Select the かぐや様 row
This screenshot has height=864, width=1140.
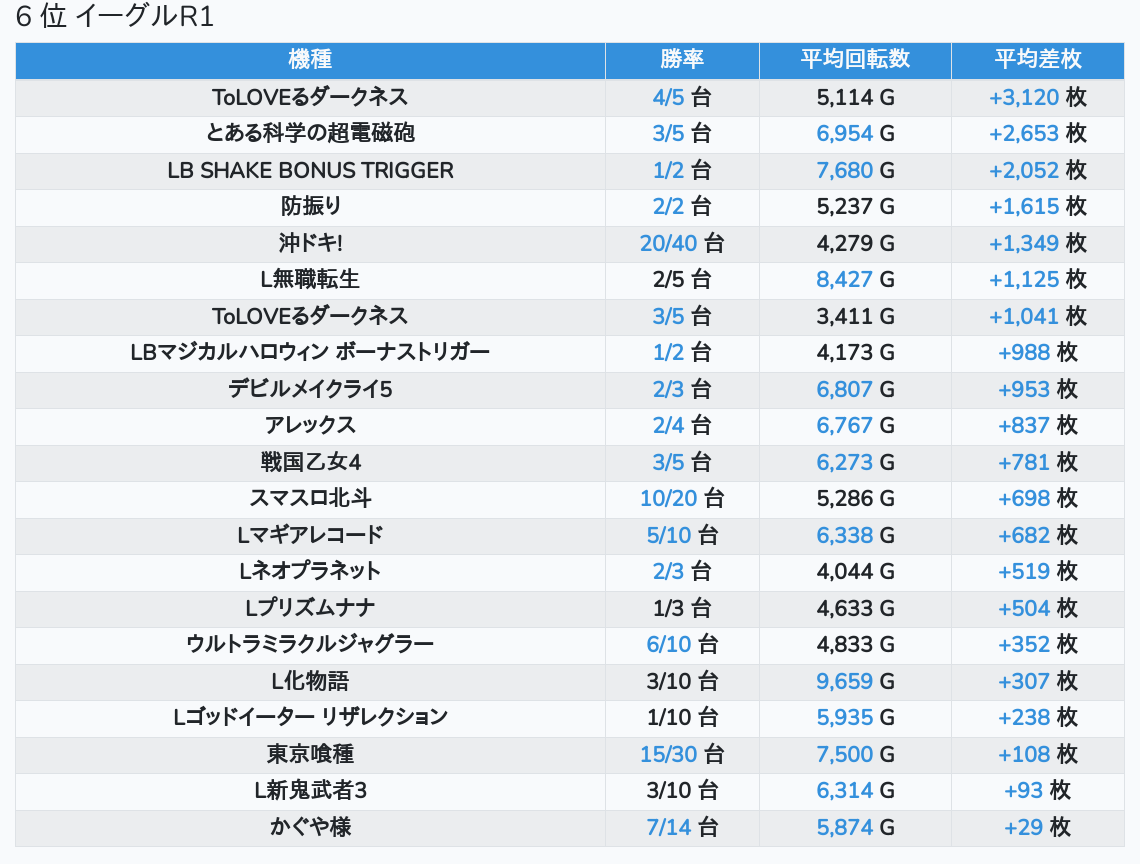click(x=310, y=827)
